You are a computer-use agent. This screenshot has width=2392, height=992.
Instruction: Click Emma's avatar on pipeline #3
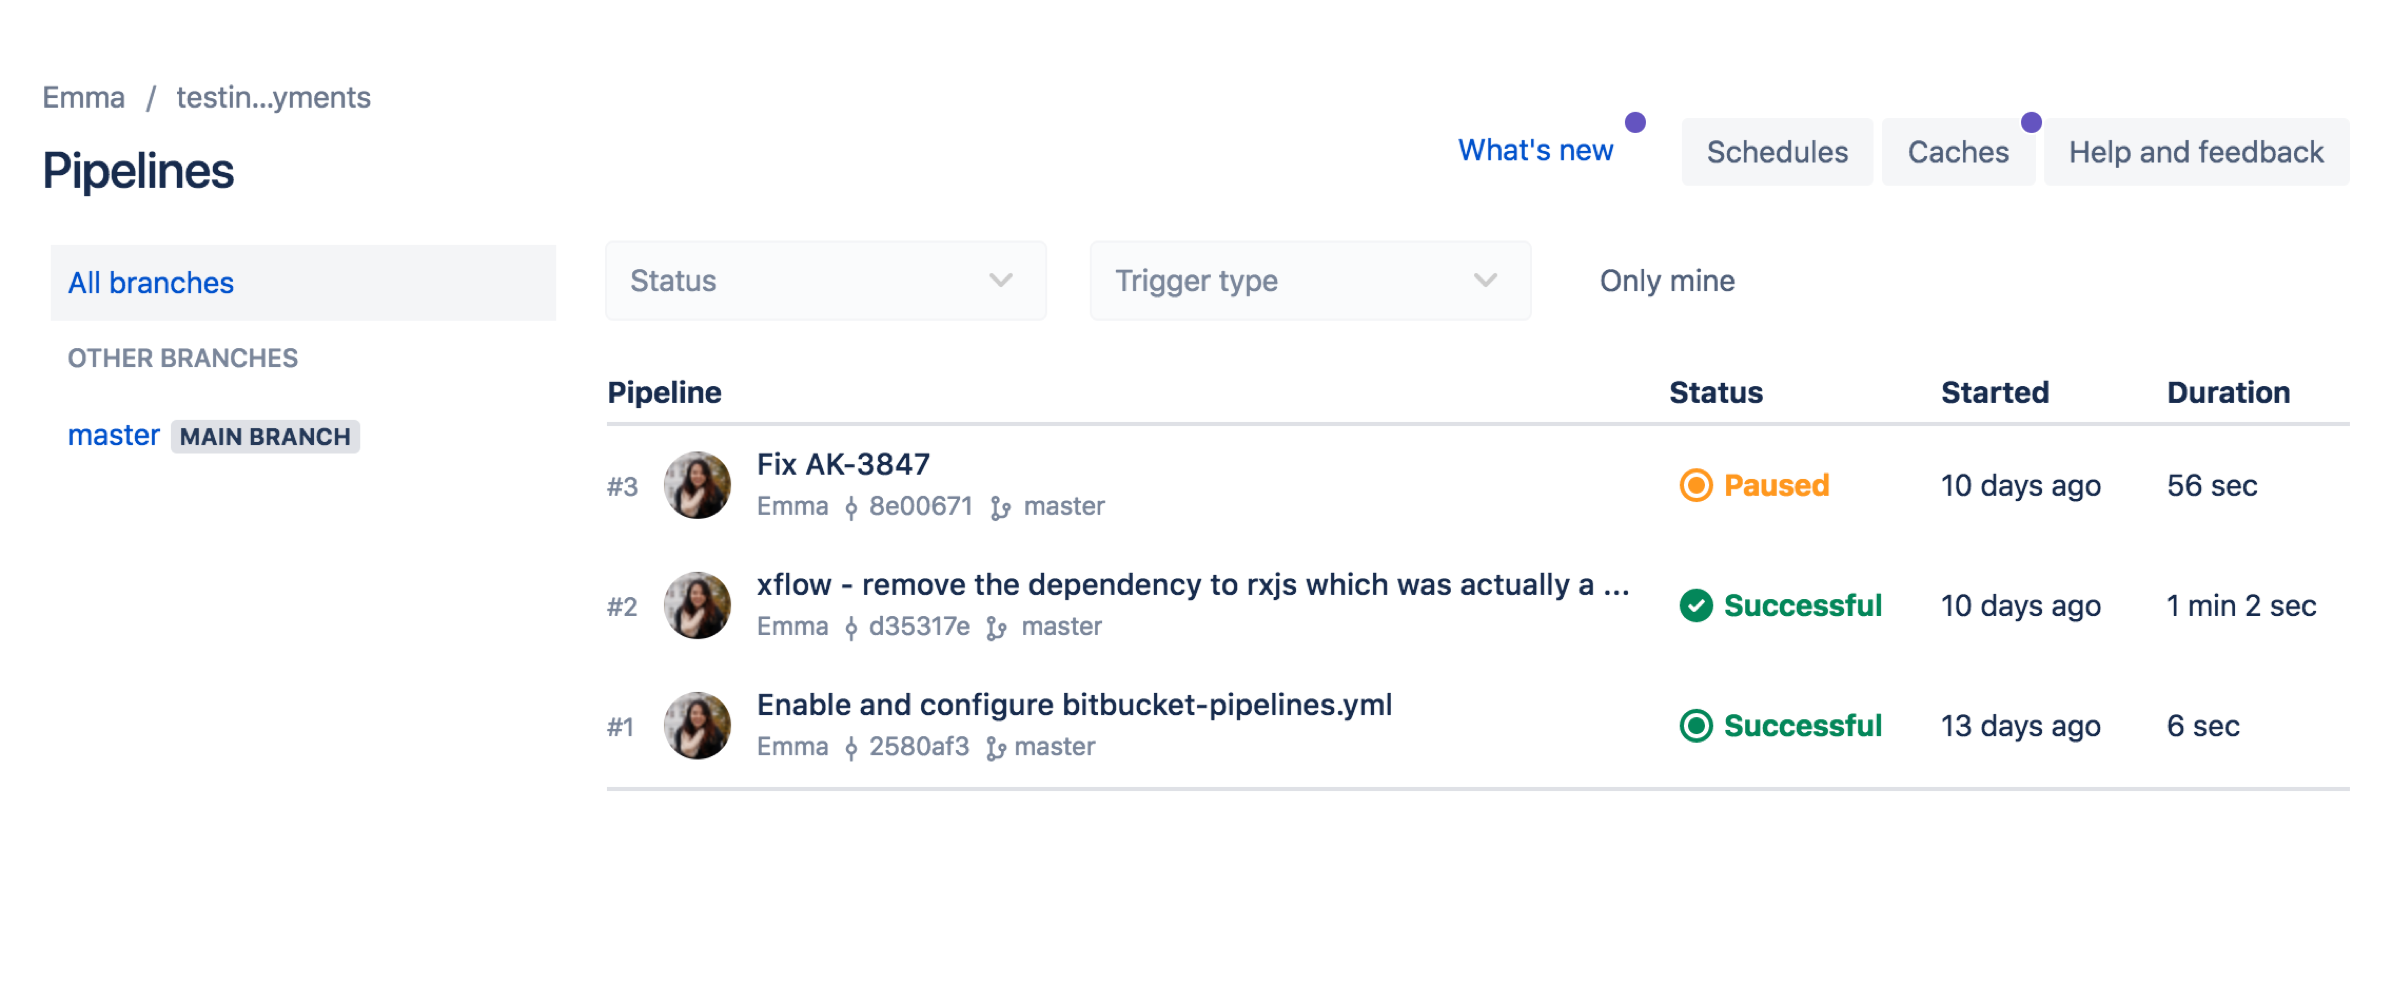pos(697,485)
